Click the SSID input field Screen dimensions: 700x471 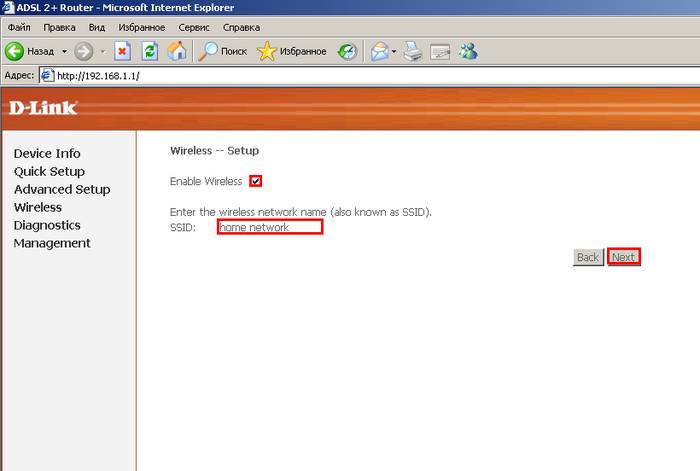(x=270, y=227)
